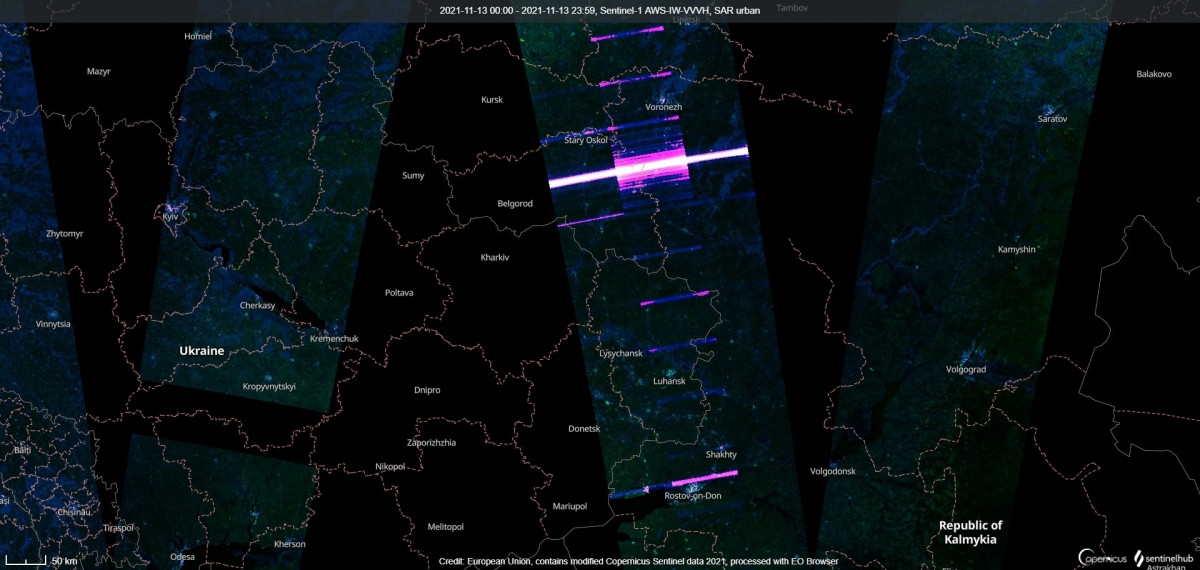Screen dimensions: 1200x570
Task: Select the Kharkiv city label
Action: click(x=495, y=257)
